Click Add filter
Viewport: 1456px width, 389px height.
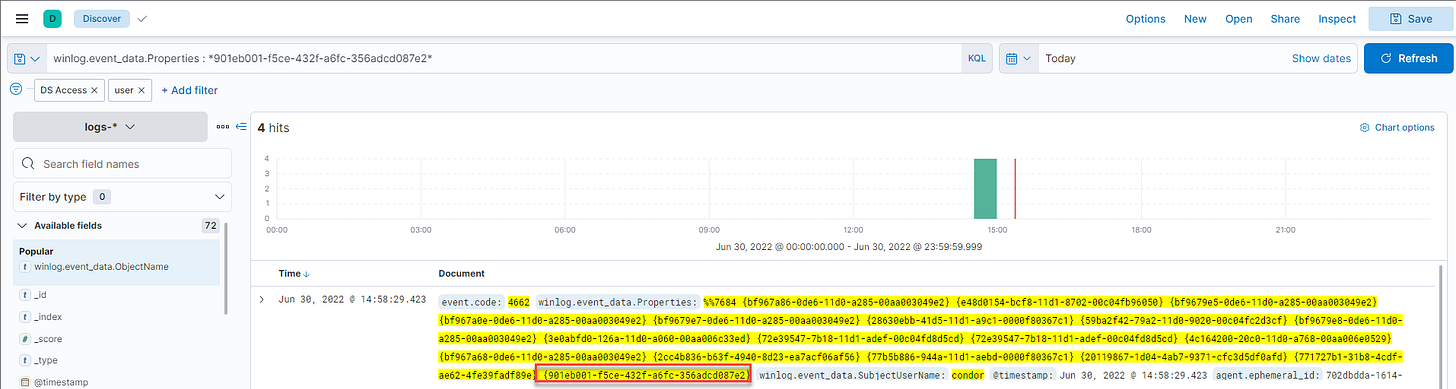coord(190,90)
